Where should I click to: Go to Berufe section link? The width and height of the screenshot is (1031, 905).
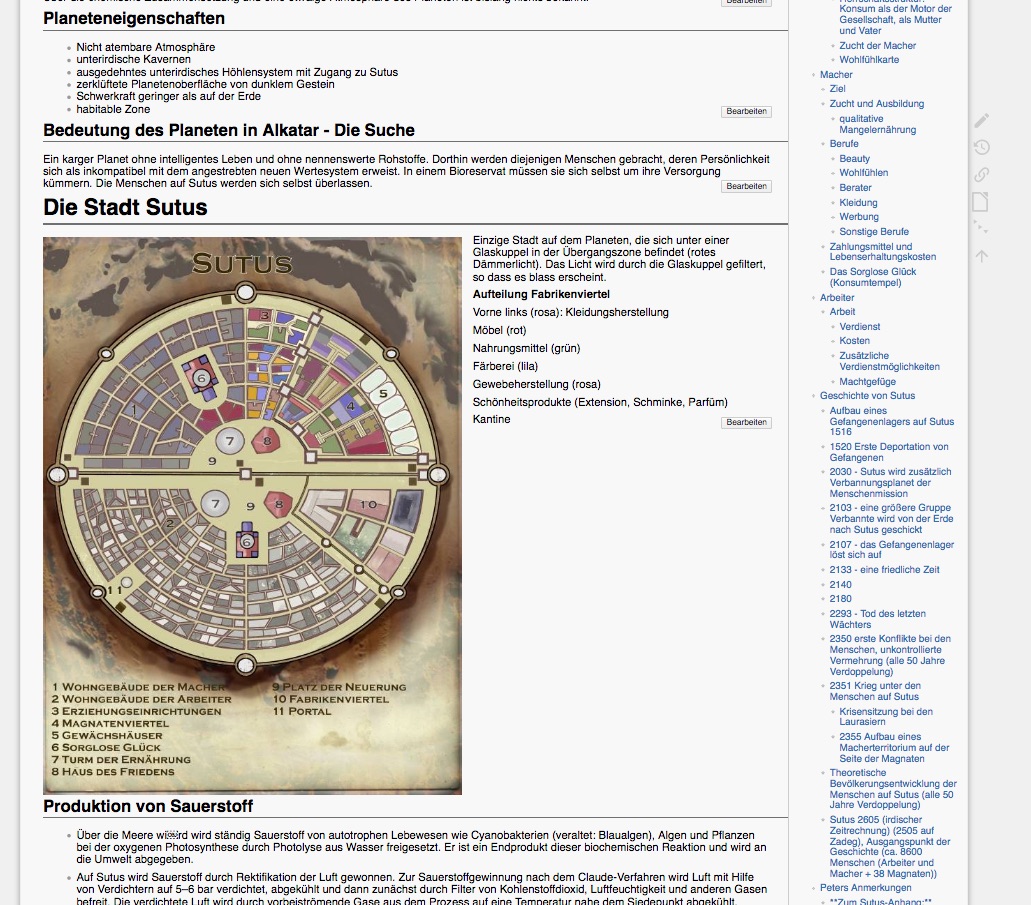click(x=844, y=143)
